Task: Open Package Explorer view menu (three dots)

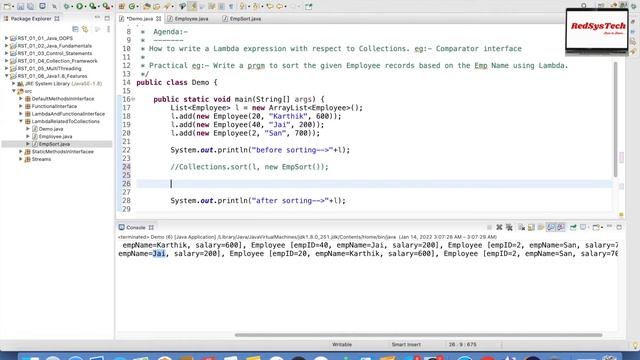Action: point(109,29)
